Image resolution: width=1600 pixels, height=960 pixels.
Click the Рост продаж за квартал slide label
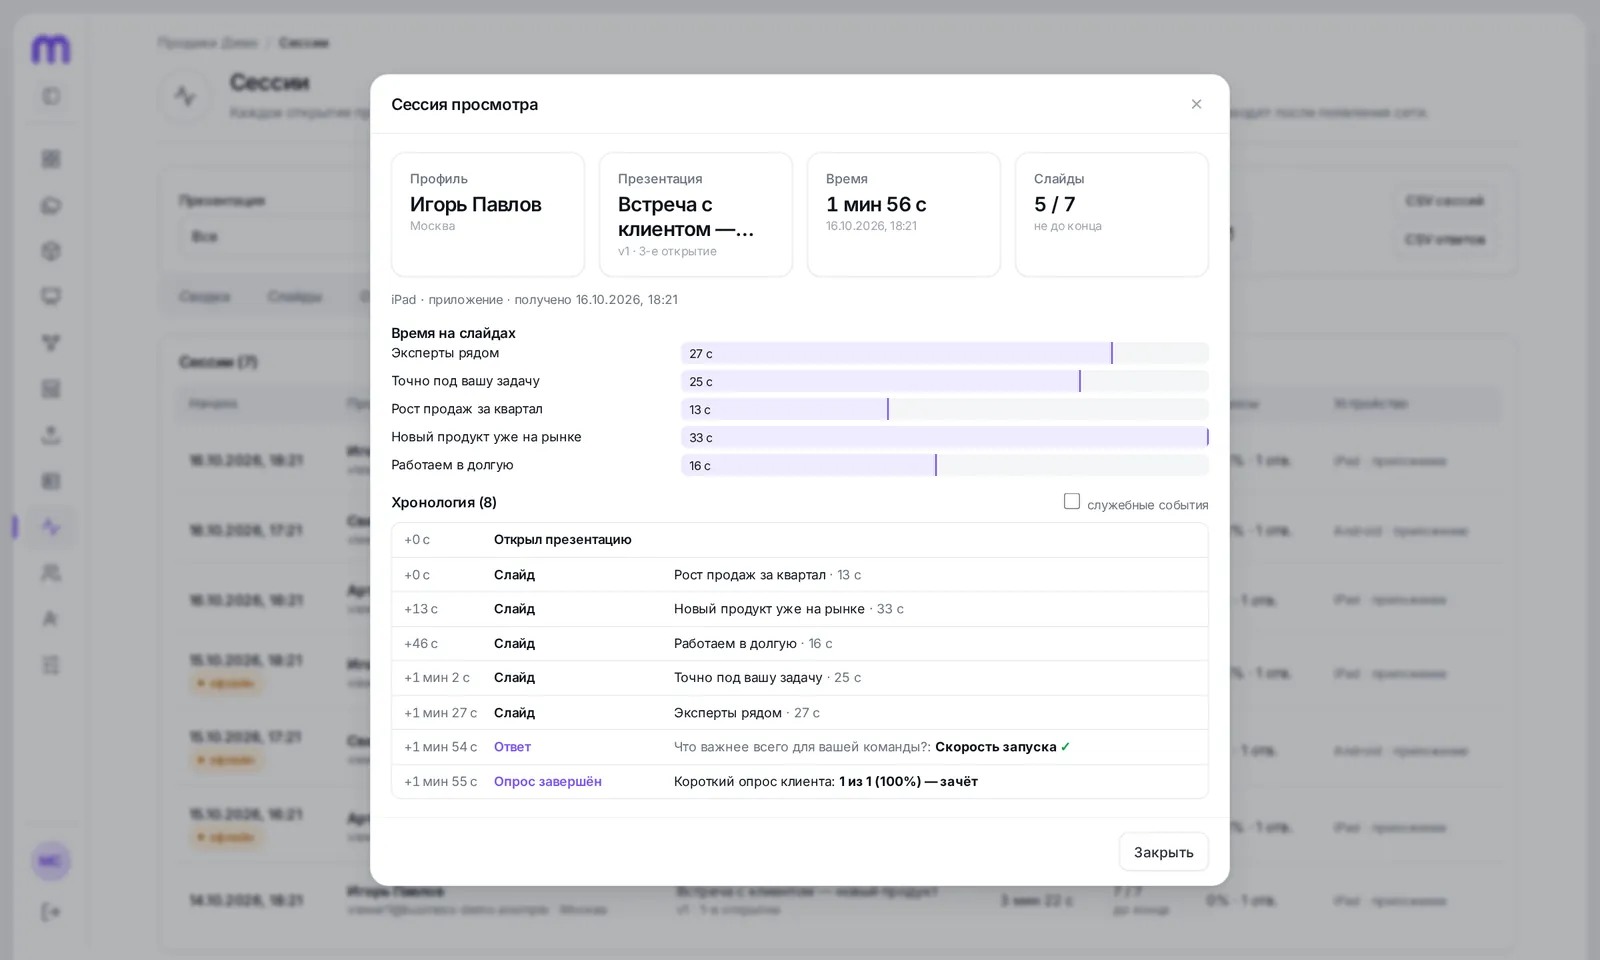click(467, 409)
